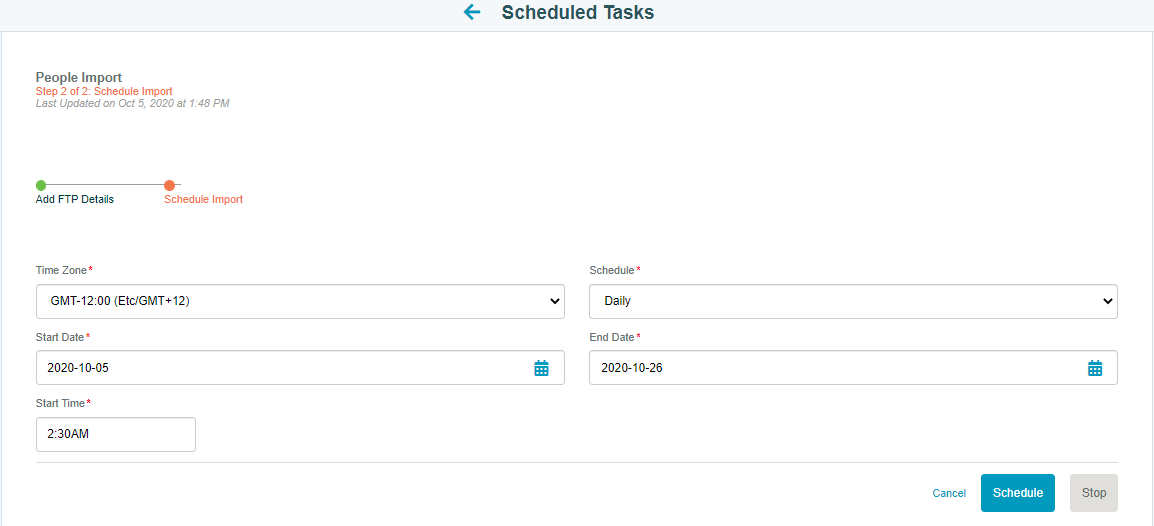
Task: Click the Add FTP Details step label
Action: [x=75, y=199]
